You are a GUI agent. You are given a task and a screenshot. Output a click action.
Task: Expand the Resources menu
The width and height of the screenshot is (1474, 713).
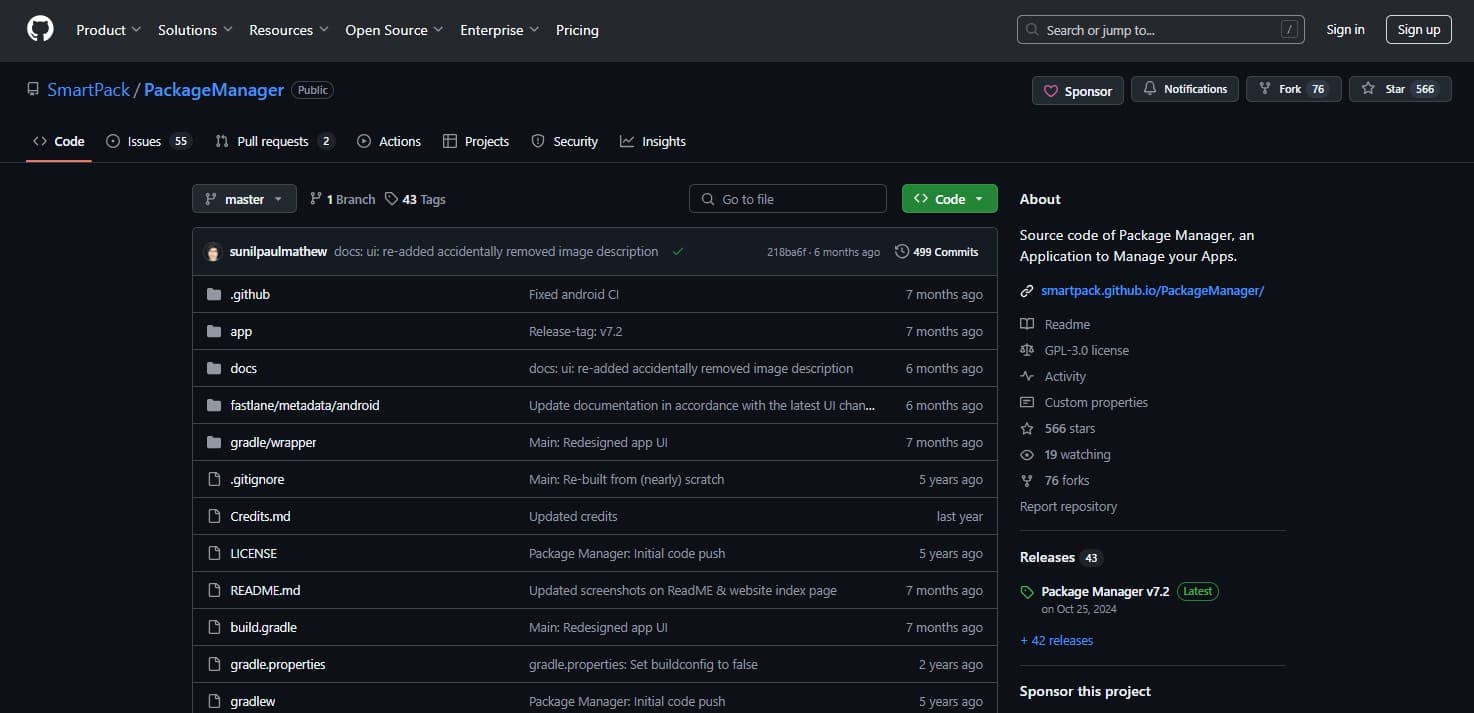click(x=288, y=30)
